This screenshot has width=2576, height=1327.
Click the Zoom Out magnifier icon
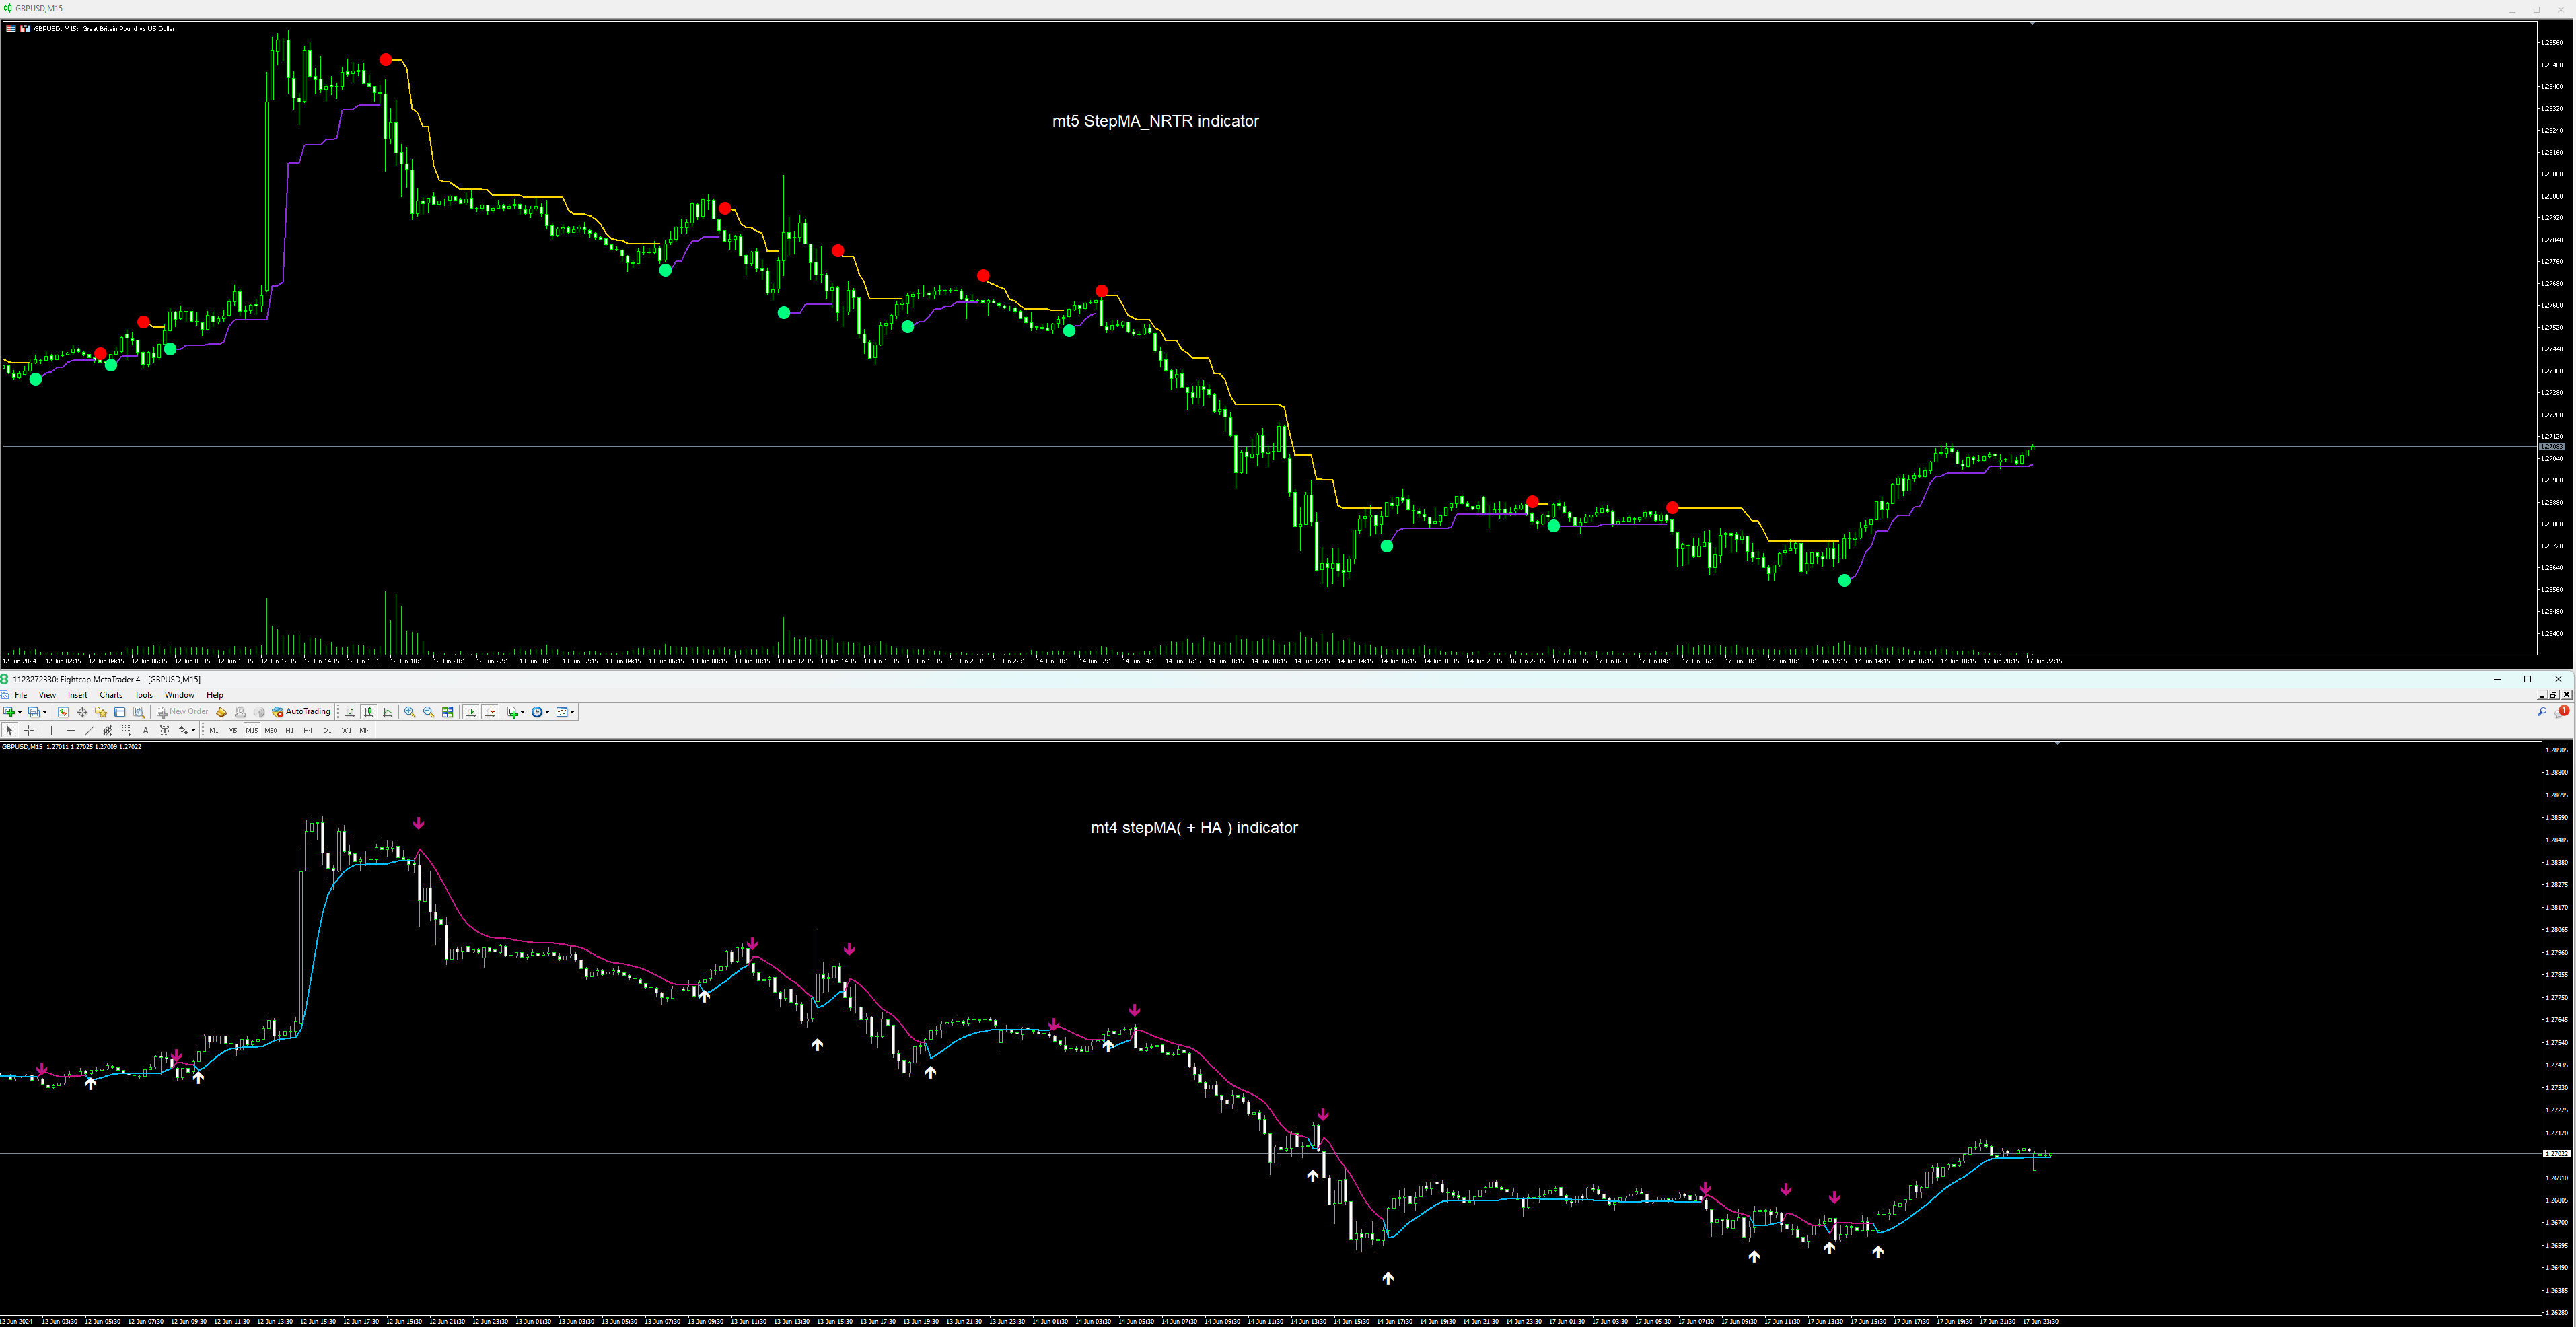click(429, 712)
